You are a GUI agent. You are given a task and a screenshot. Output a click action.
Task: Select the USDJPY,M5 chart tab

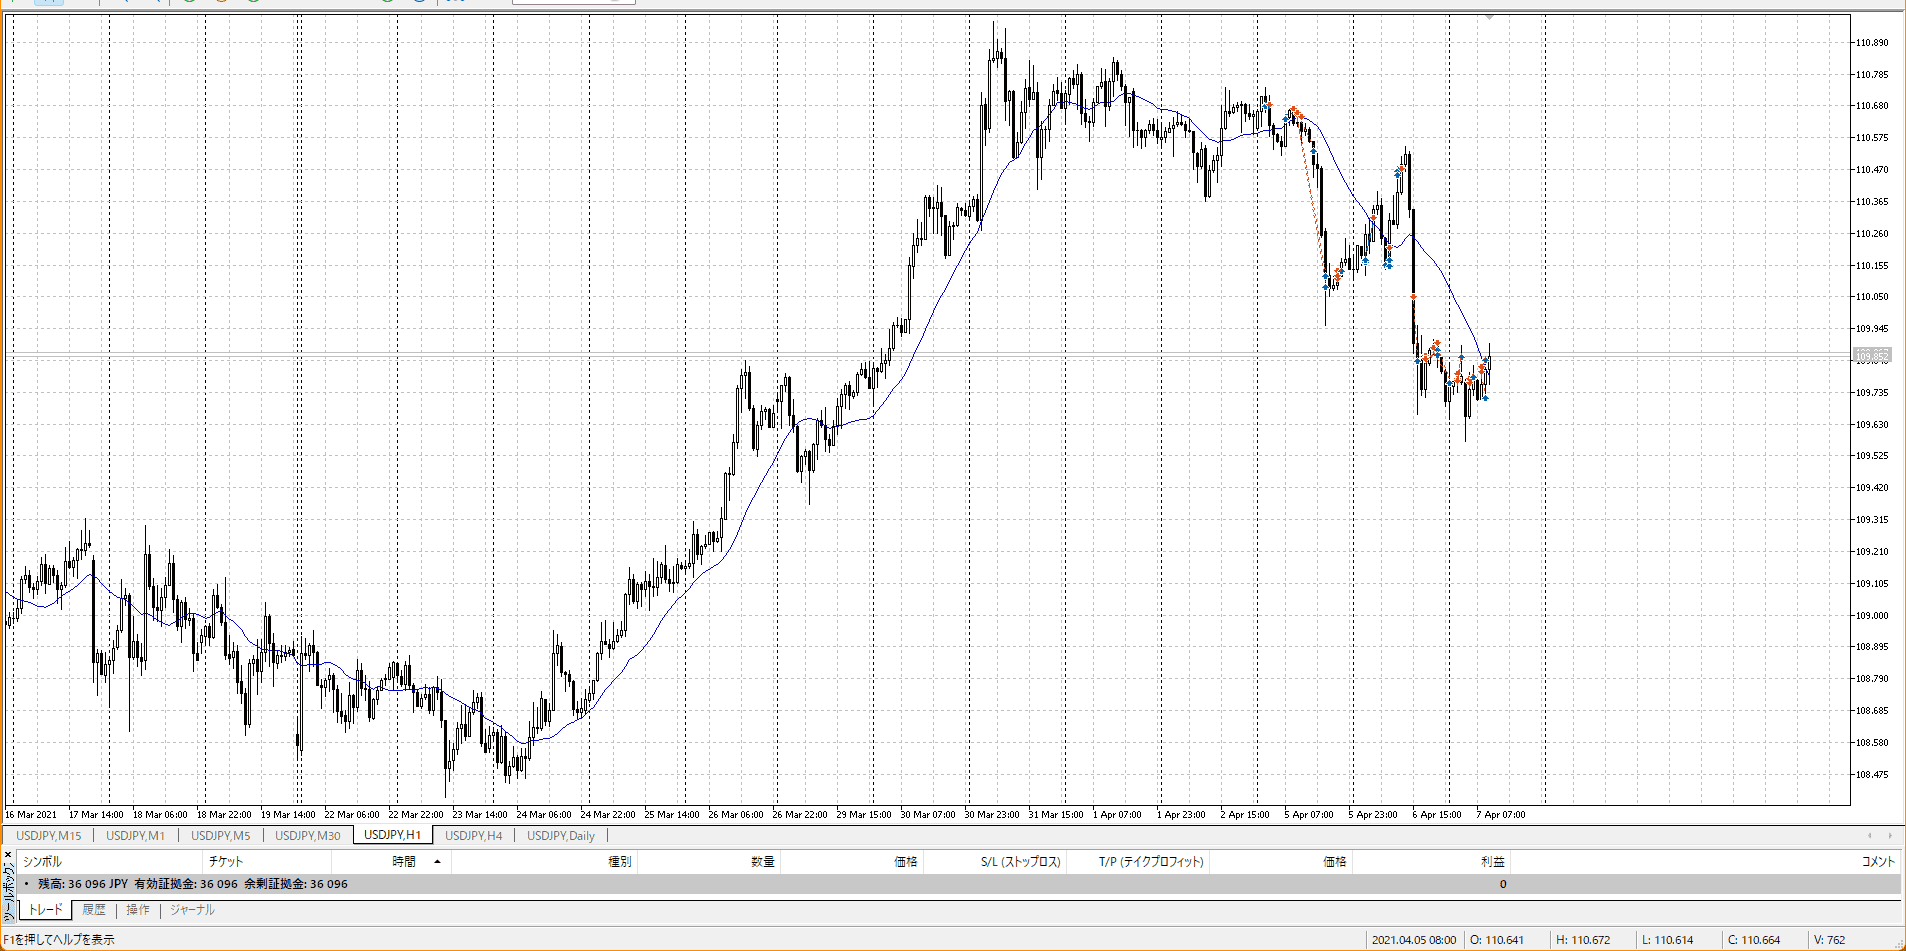(x=220, y=835)
